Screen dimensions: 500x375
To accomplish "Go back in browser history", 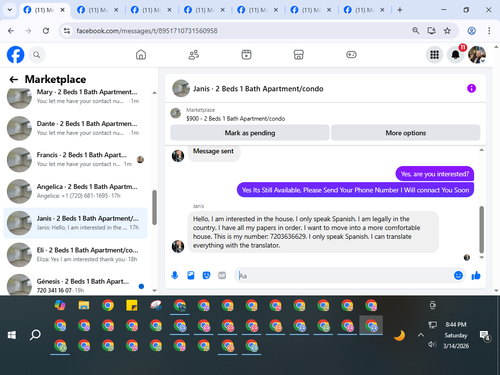I will (x=11, y=31).
